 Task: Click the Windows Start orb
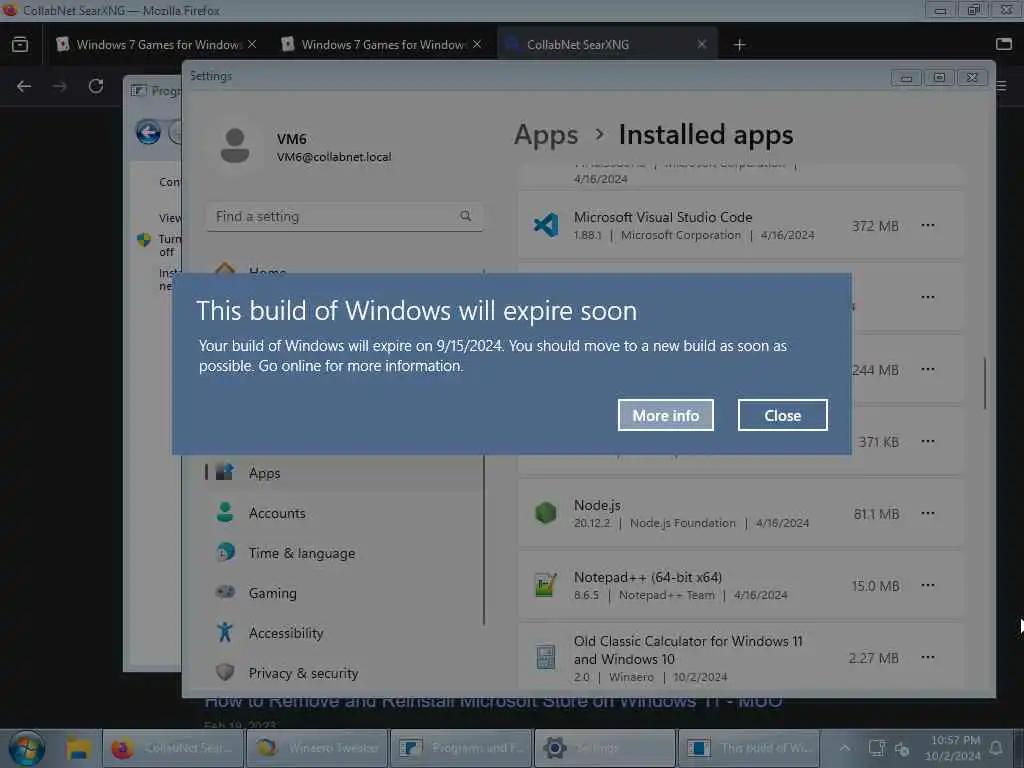click(27, 748)
